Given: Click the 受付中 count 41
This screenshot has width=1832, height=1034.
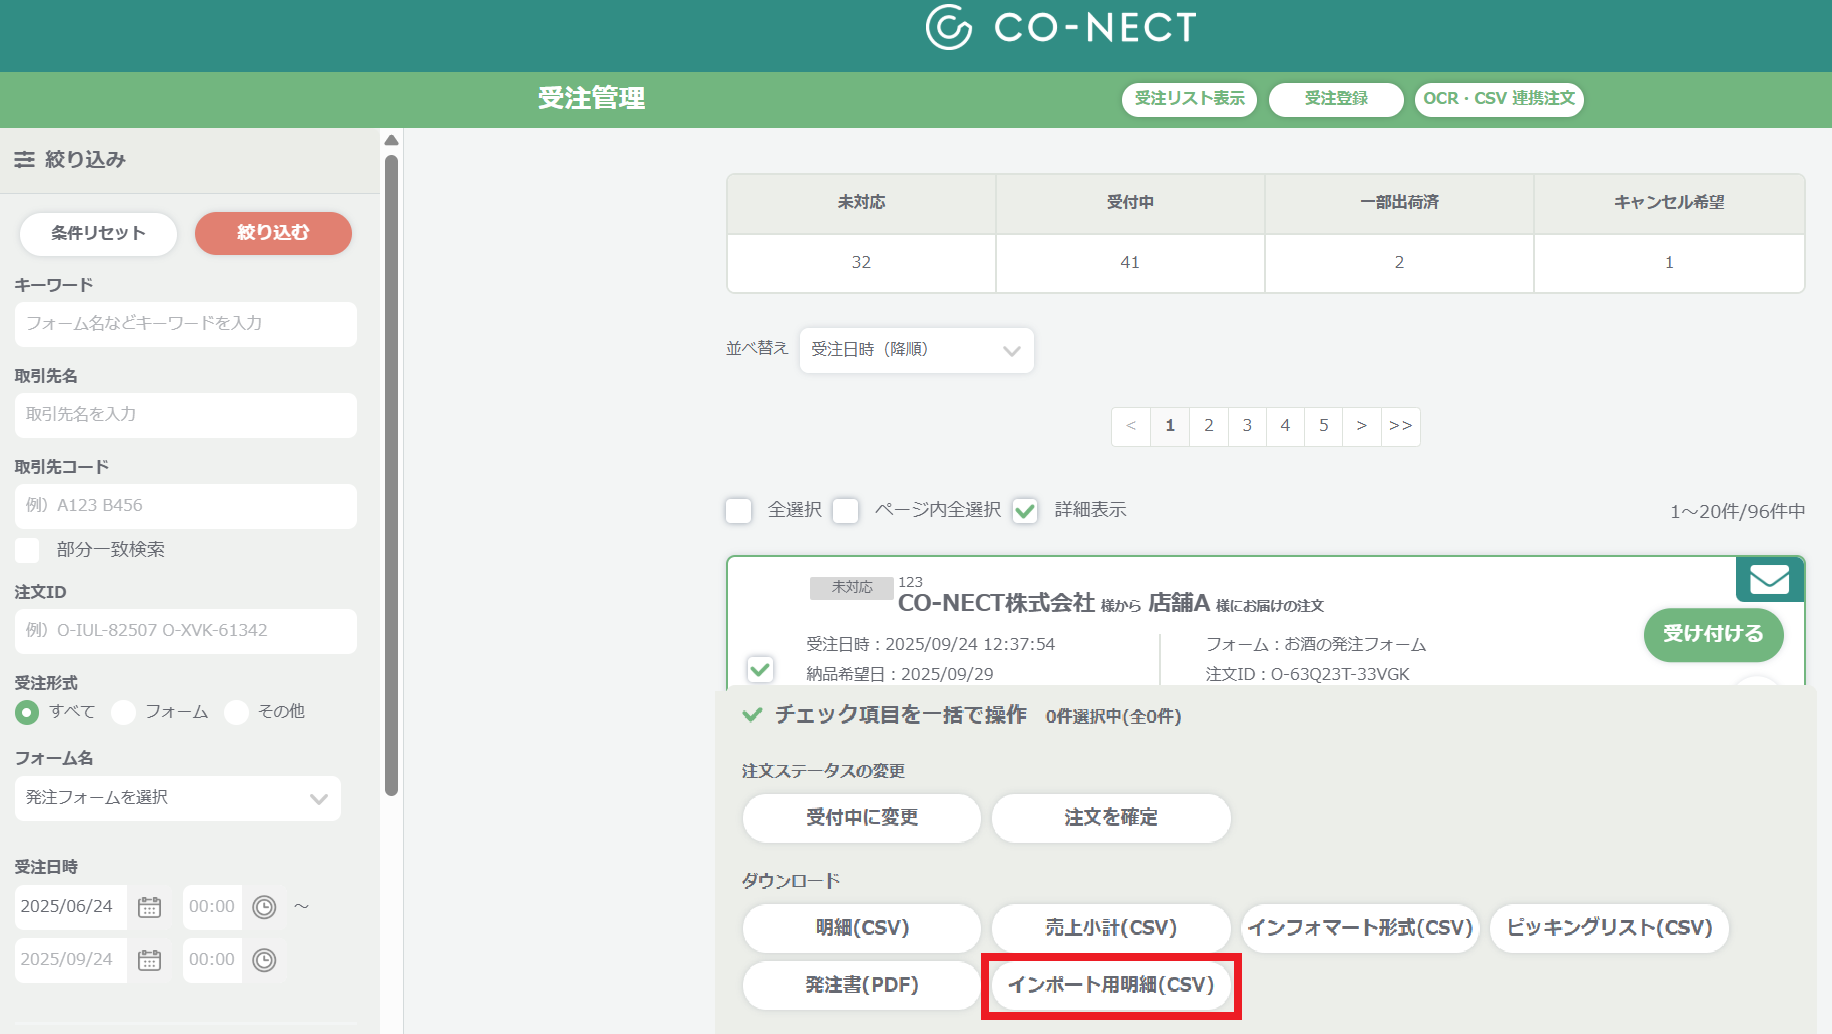Looking at the screenshot, I should 1130,263.
